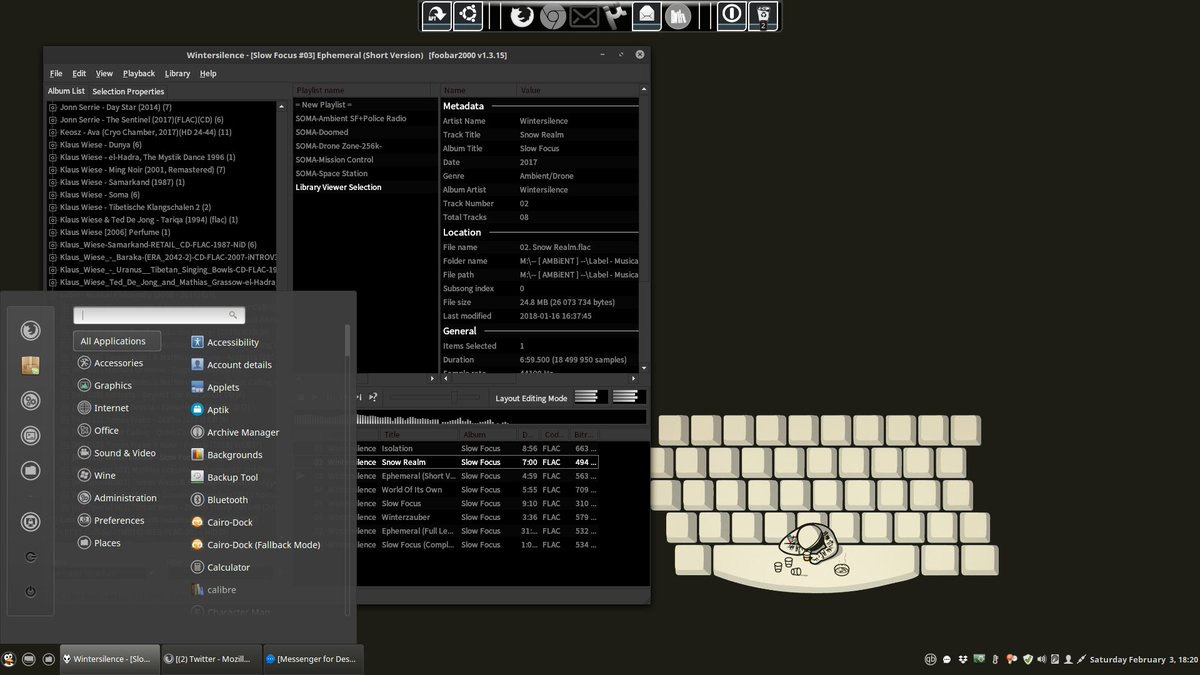Open the Edit menu
The width and height of the screenshot is (1200, 675).
pos(79,73)
